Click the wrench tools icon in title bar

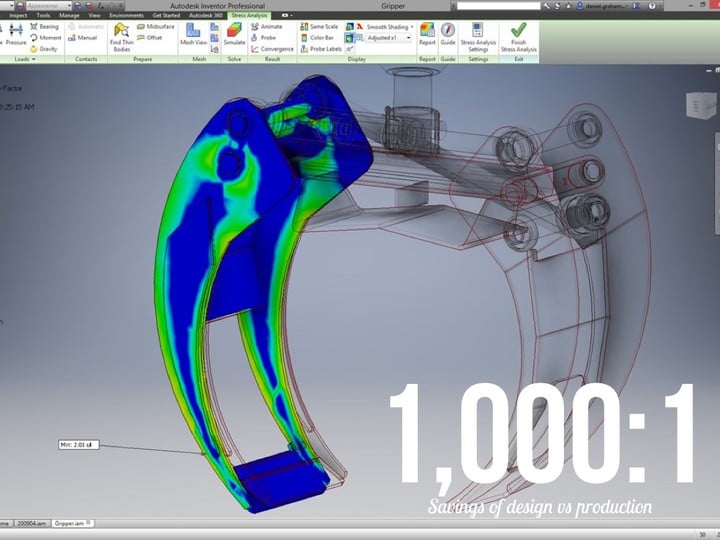pyautogui.click(x=546, y=6)
